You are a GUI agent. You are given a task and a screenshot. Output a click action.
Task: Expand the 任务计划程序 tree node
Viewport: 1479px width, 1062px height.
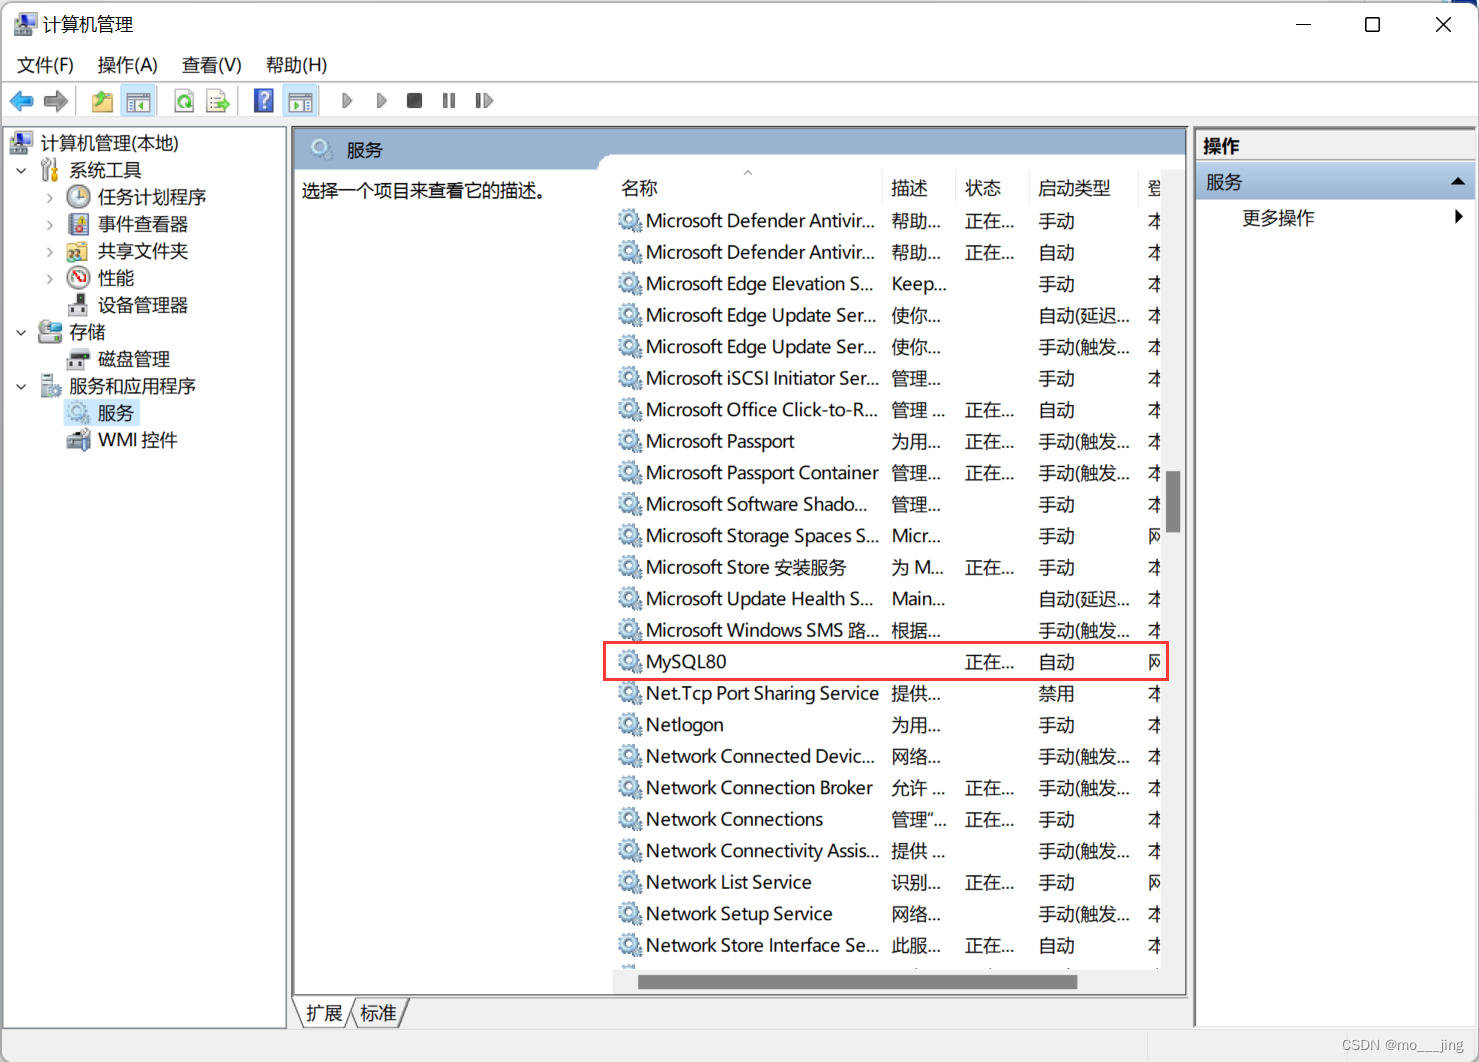tap(49, 198)
